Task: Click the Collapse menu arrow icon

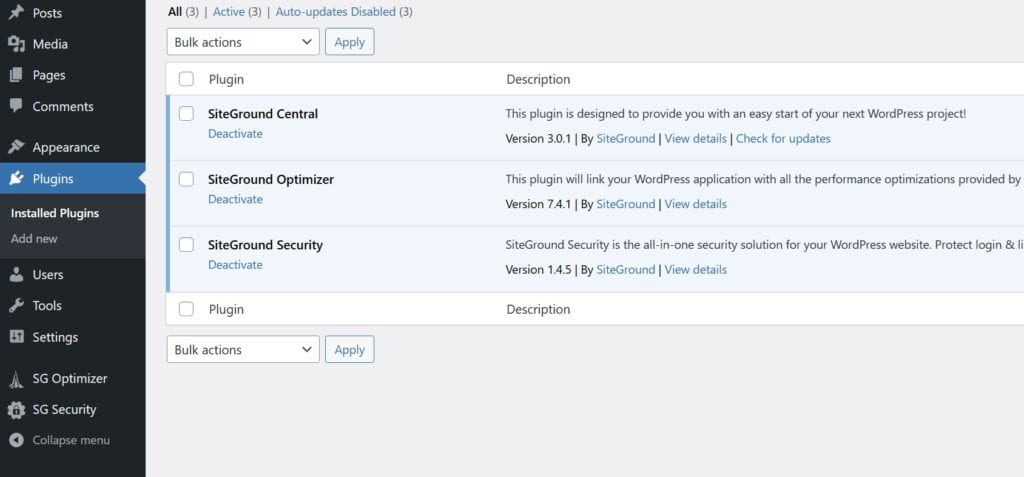Action: pos(16,440)
